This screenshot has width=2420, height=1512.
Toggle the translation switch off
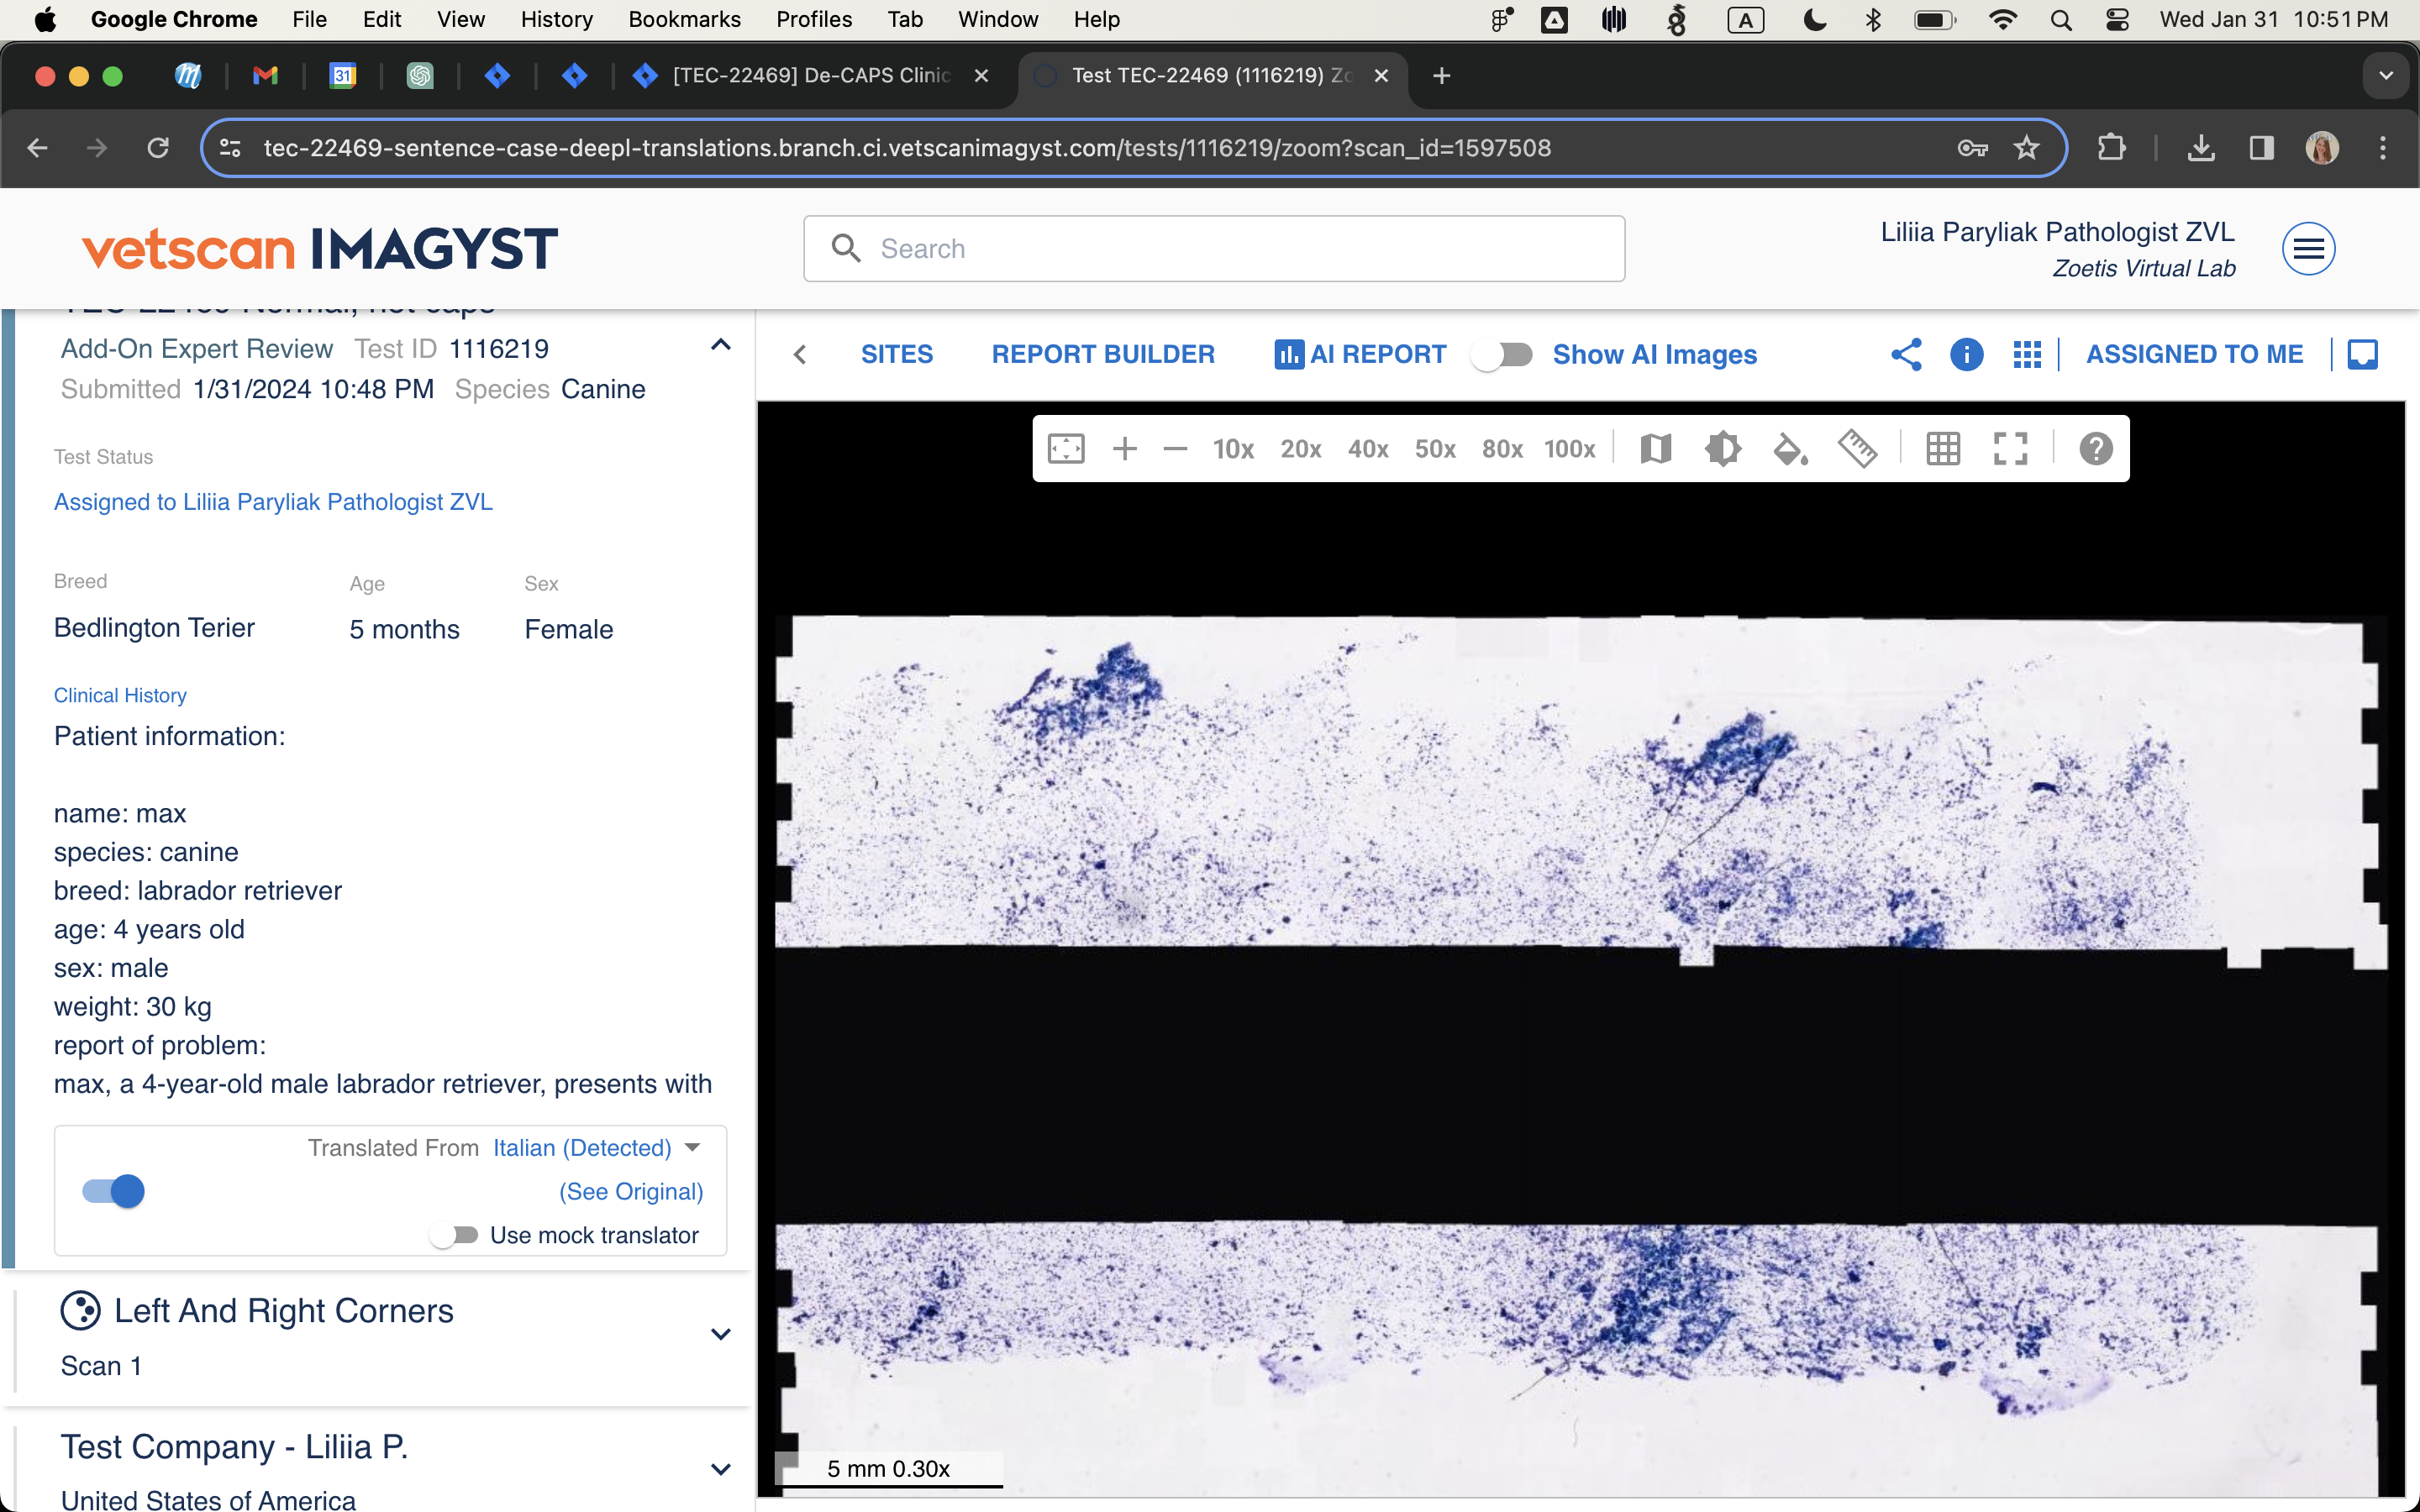point(114,1191)
